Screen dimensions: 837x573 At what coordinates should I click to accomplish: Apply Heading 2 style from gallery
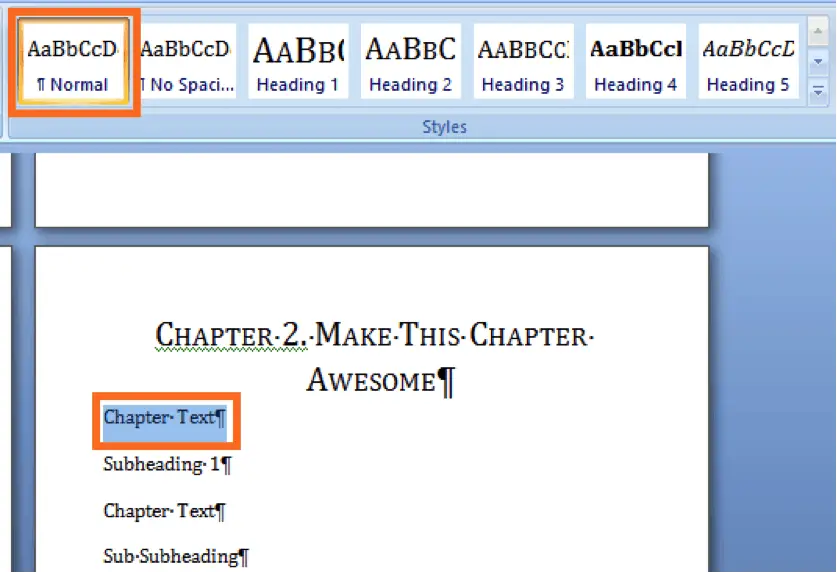[x=411, y=62]
